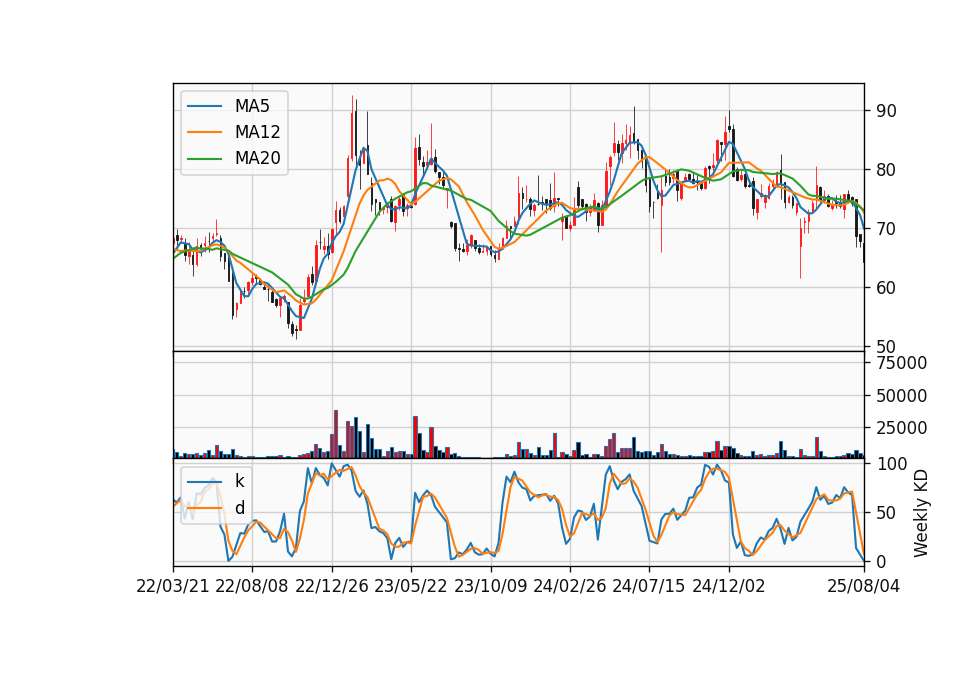Click the 60 price axis label
The height and width of the screenshot is (690, 960).
pos(886,288)
